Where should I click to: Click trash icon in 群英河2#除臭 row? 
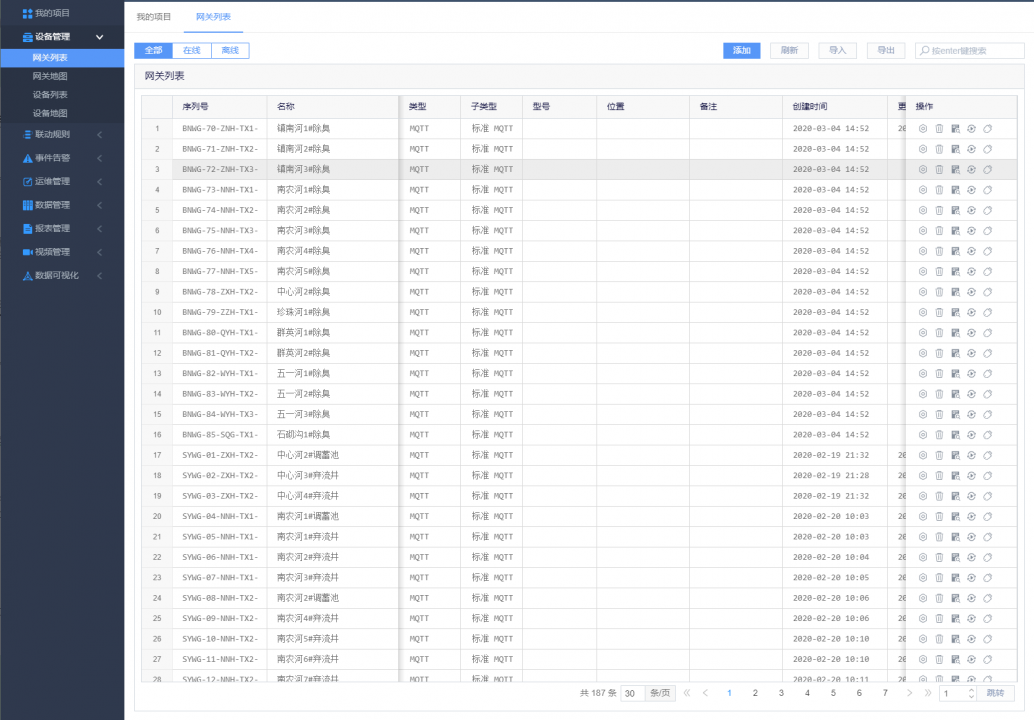click(x=939, y=353)
